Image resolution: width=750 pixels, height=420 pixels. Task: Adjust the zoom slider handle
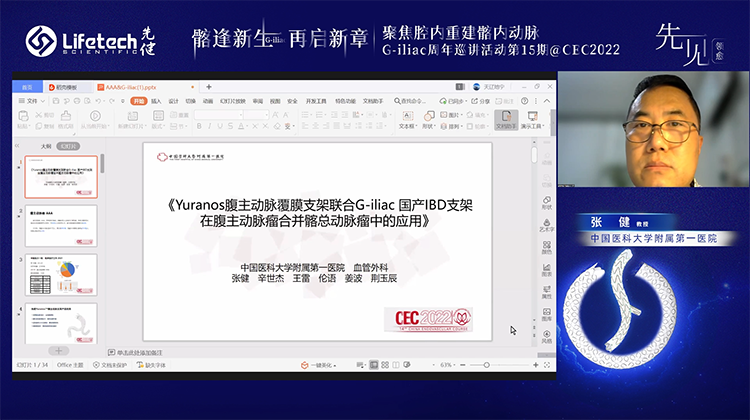pos(486,365)
